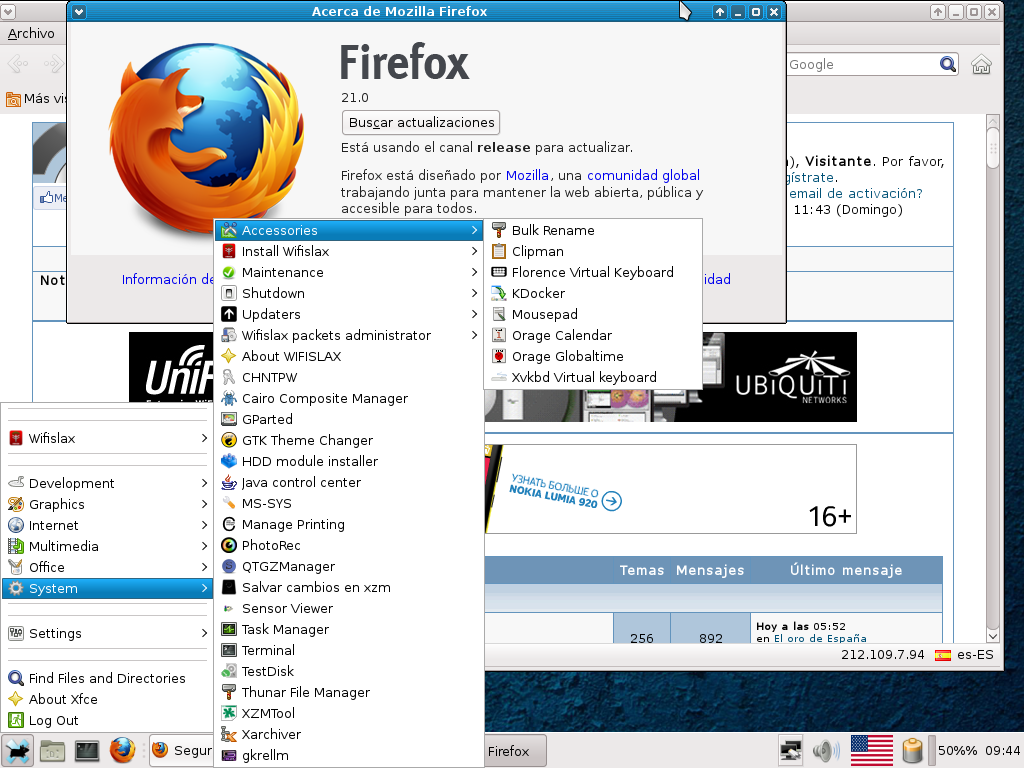Start Cairo Composite Manager

click(x=349, y=398)
